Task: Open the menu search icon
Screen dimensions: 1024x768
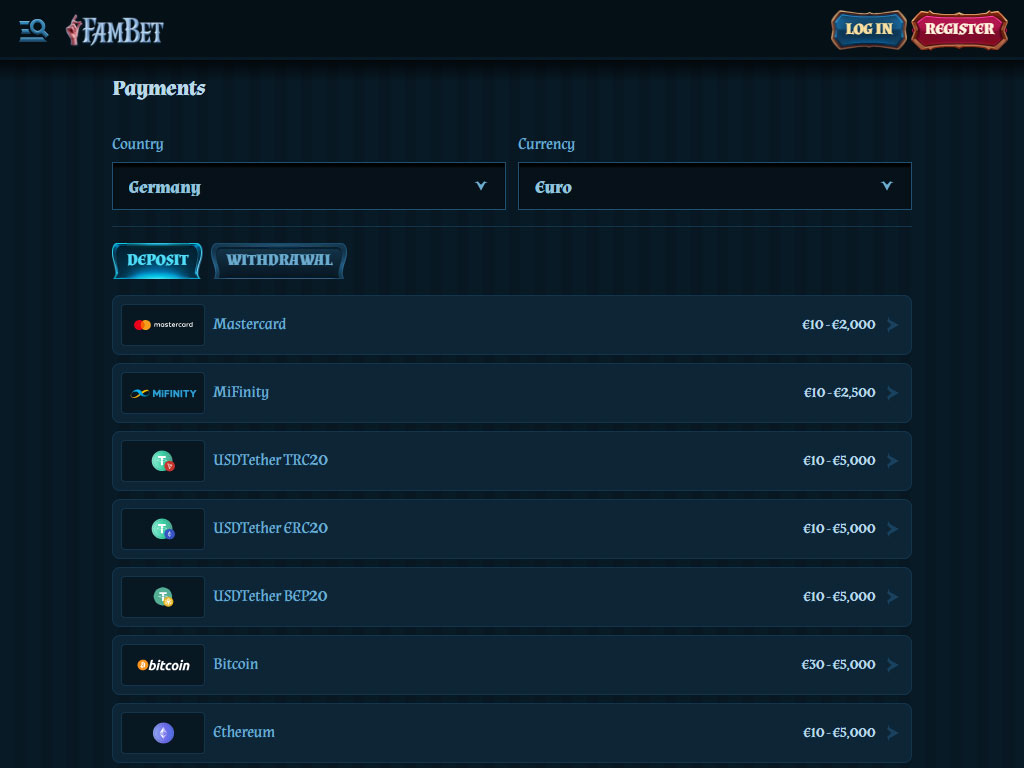Action: pyautogui.click(x=33, y=30)
